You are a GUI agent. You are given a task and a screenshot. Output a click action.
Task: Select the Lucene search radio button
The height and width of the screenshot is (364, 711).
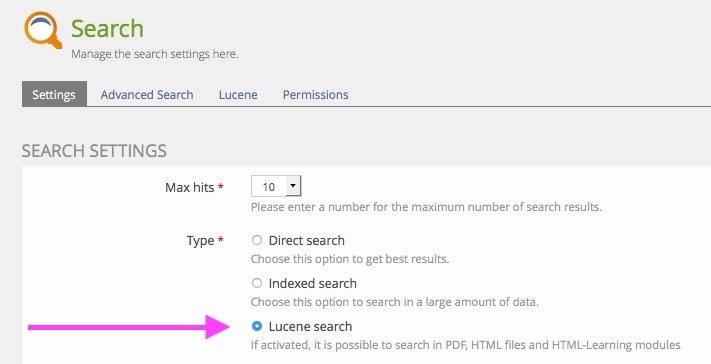[x=257, y=326]
